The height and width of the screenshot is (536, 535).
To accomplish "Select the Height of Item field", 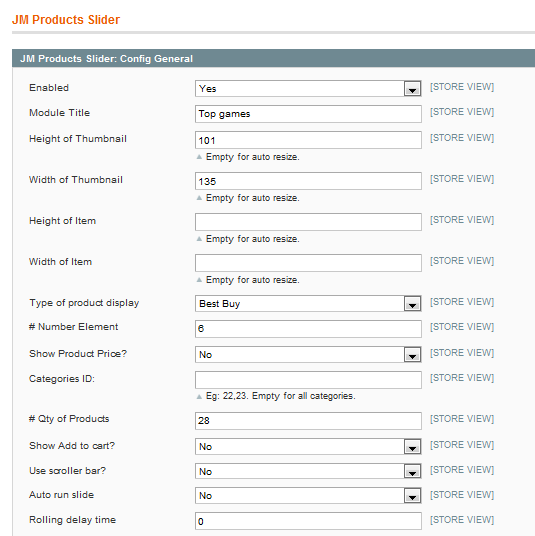I will point(308,222).
